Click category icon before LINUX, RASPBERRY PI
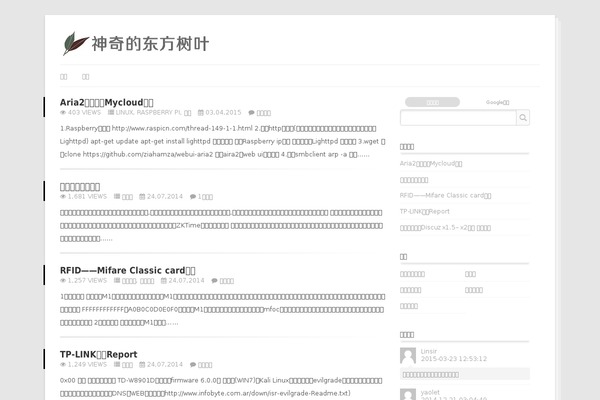Screen dimensions: 600x400 (x=111, y=113)
